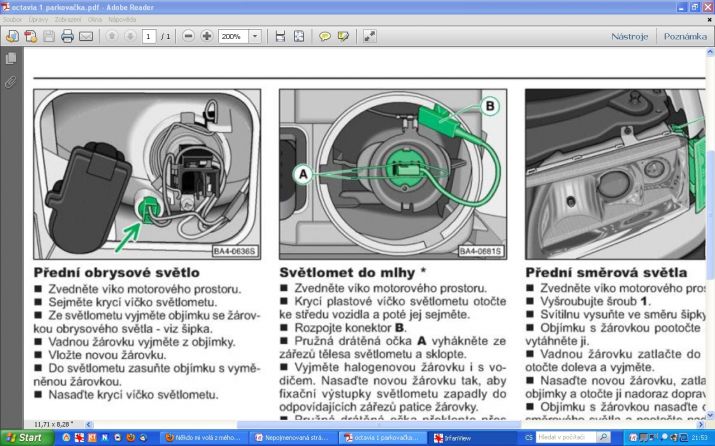Viewport: 715px width, 446px height.
Task: Switch to 'Nepojmenovaná strá...' taskbar window
Action: (292, 438)
